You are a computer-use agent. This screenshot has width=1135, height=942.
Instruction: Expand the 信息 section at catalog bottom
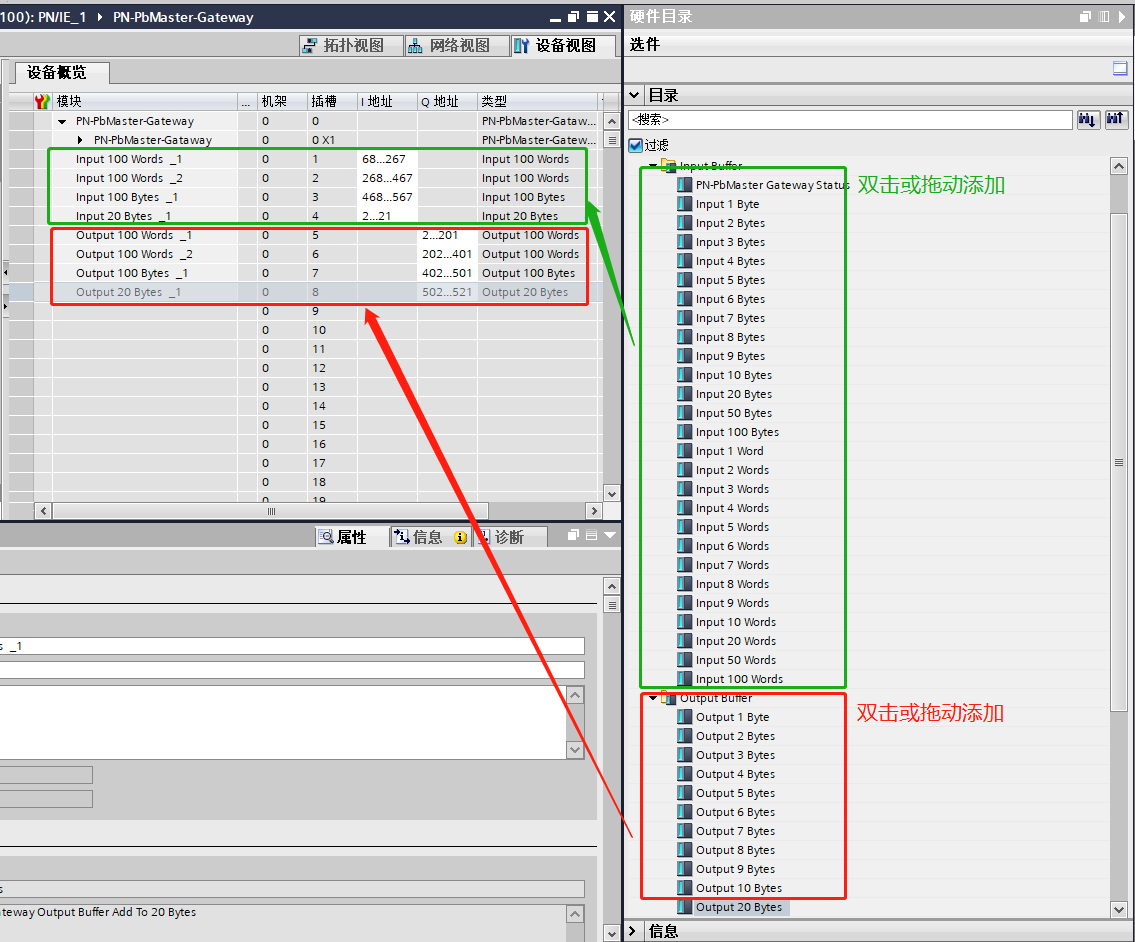(x=633, y=931)
